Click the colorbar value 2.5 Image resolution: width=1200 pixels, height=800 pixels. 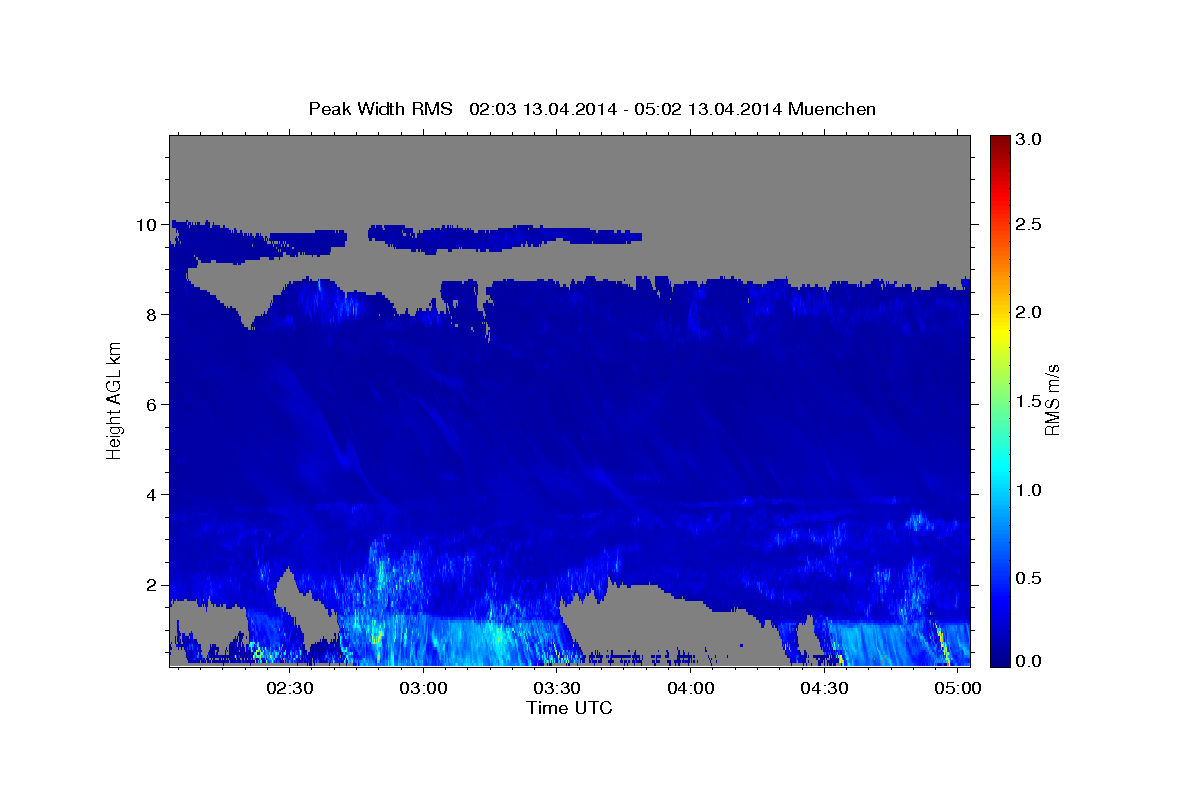[1030, 224]
